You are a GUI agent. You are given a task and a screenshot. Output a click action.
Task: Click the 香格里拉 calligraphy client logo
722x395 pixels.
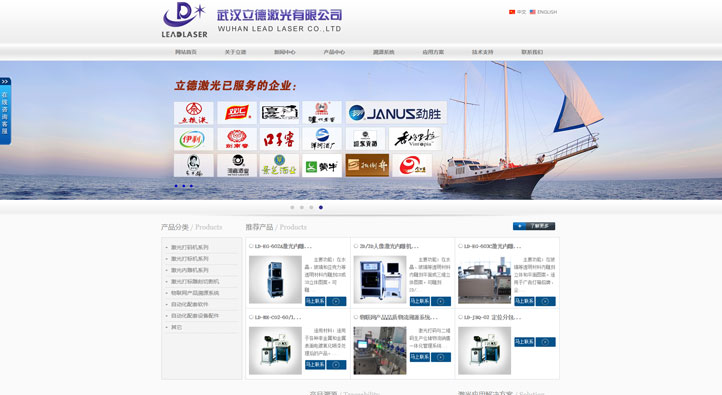tap(414, 139)
